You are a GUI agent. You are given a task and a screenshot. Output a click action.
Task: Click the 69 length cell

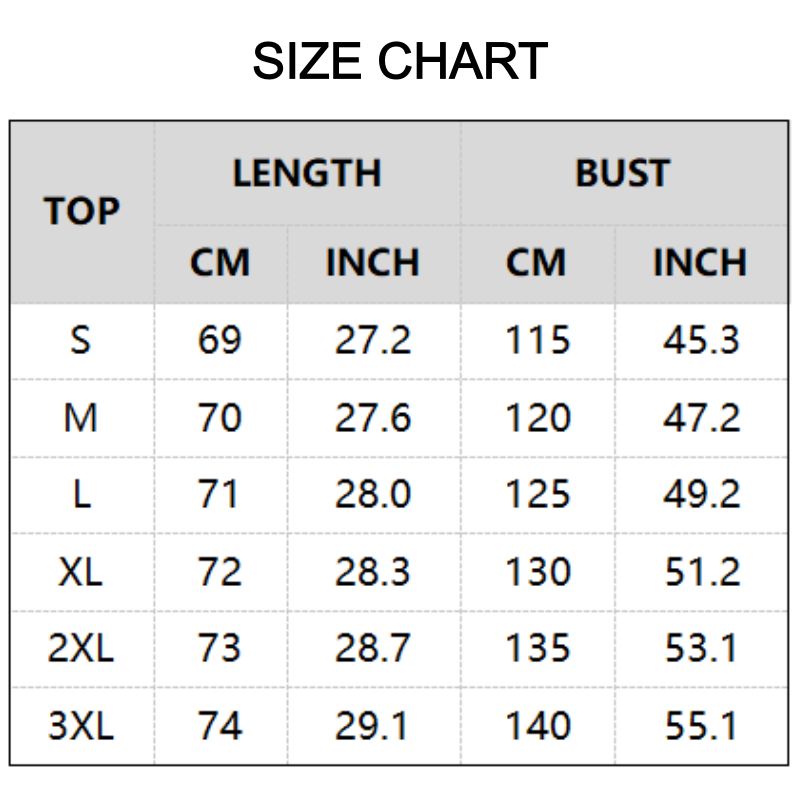[220, 340]
